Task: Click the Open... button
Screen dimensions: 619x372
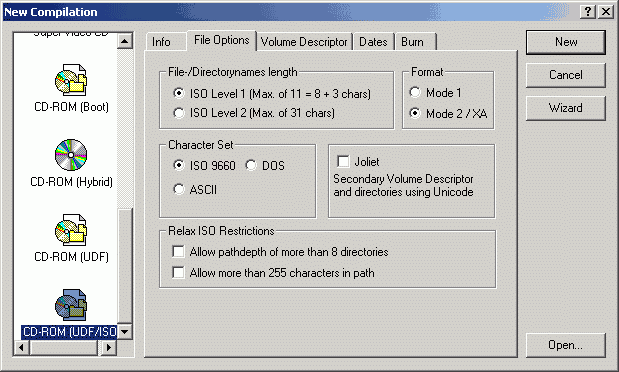Action: pos(566,345)
